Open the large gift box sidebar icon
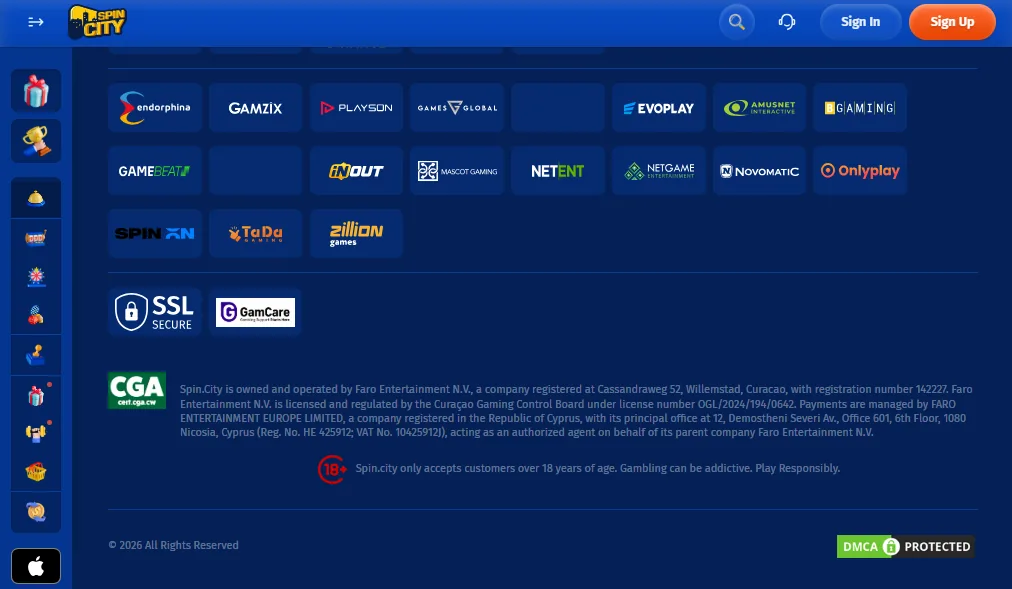Screen dimensions: 1012x589 click(36, 91)
